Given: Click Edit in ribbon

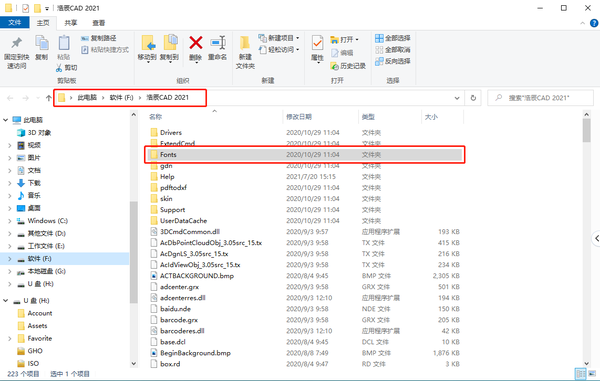Looking at the screenshot, I should coord(342,53).
